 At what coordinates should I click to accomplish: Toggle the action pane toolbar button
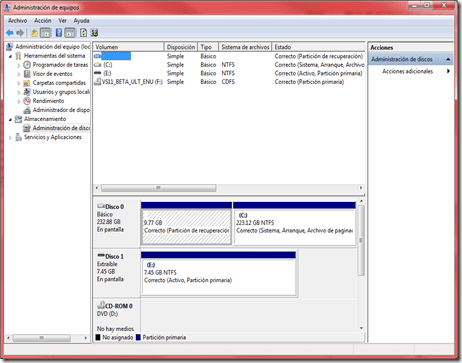tap(70, 33)
